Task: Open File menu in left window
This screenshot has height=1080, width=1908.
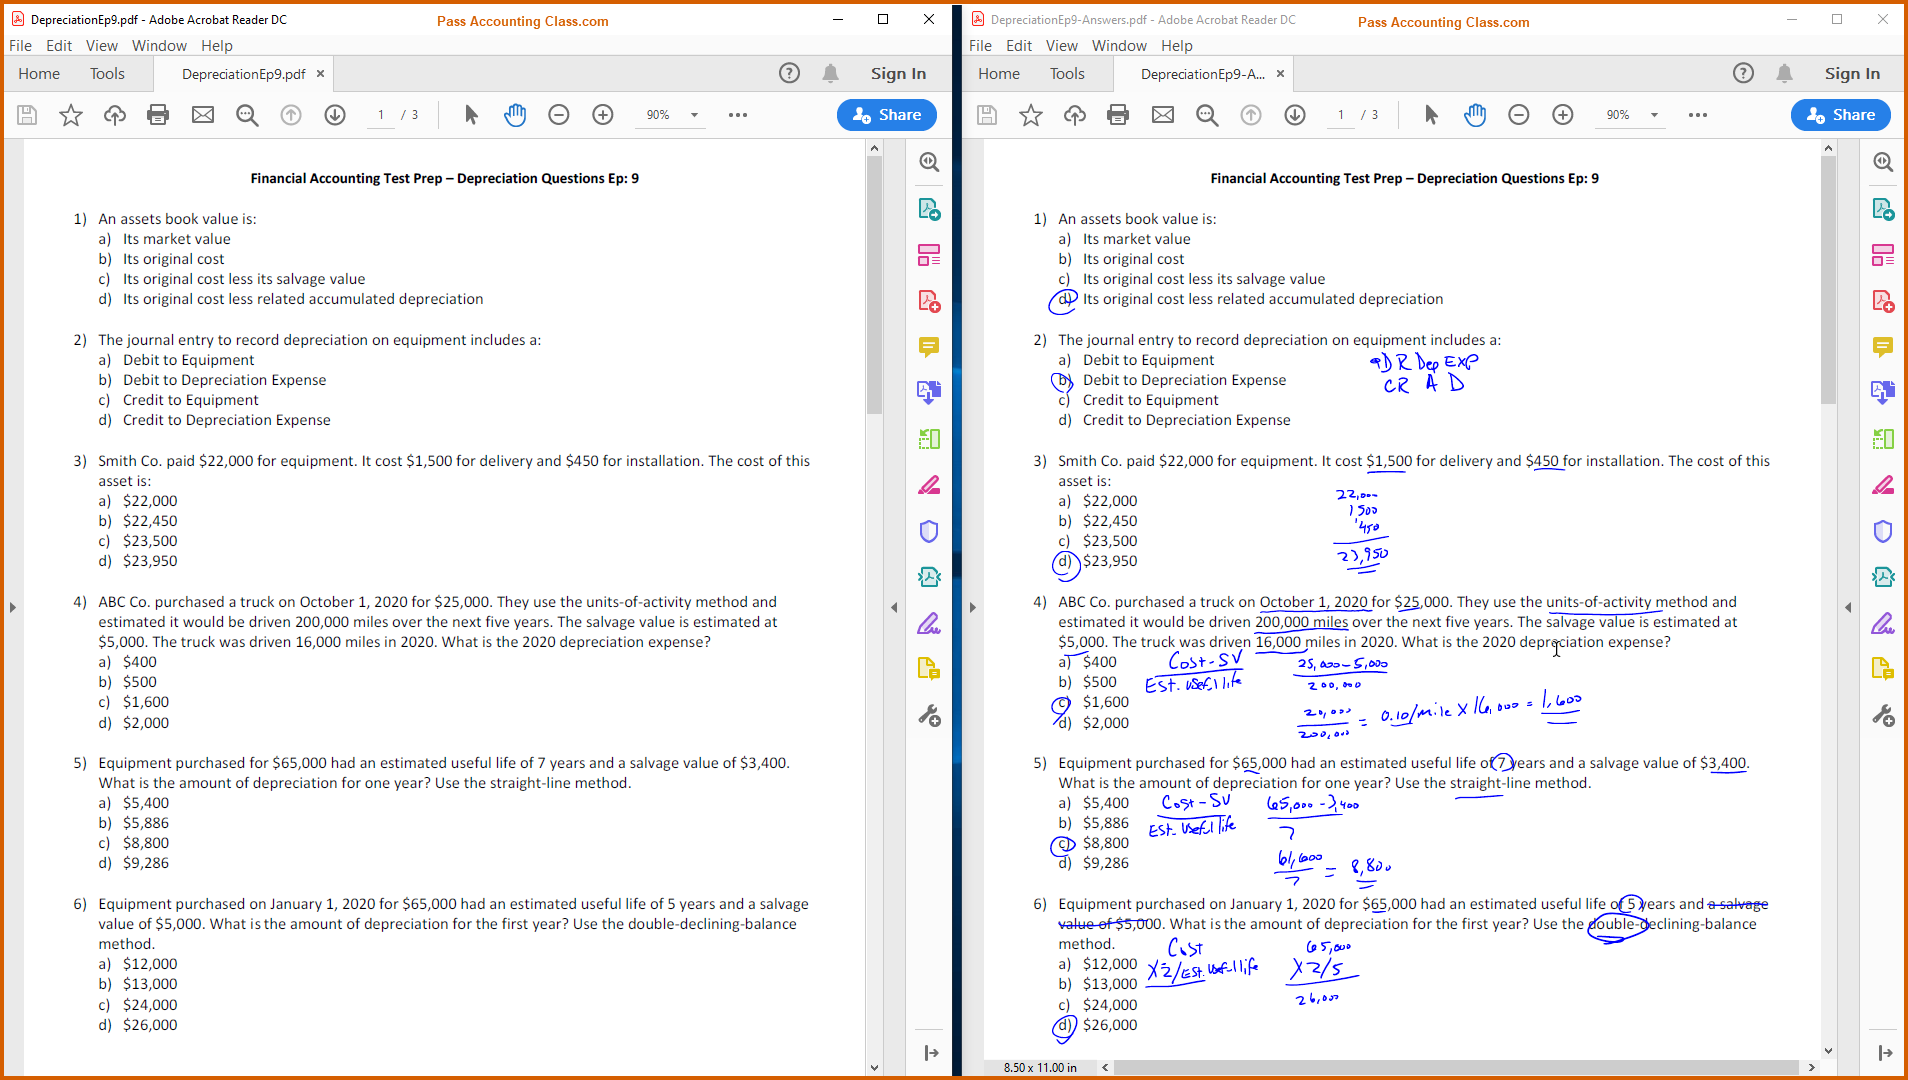Action: click(20, 45)
